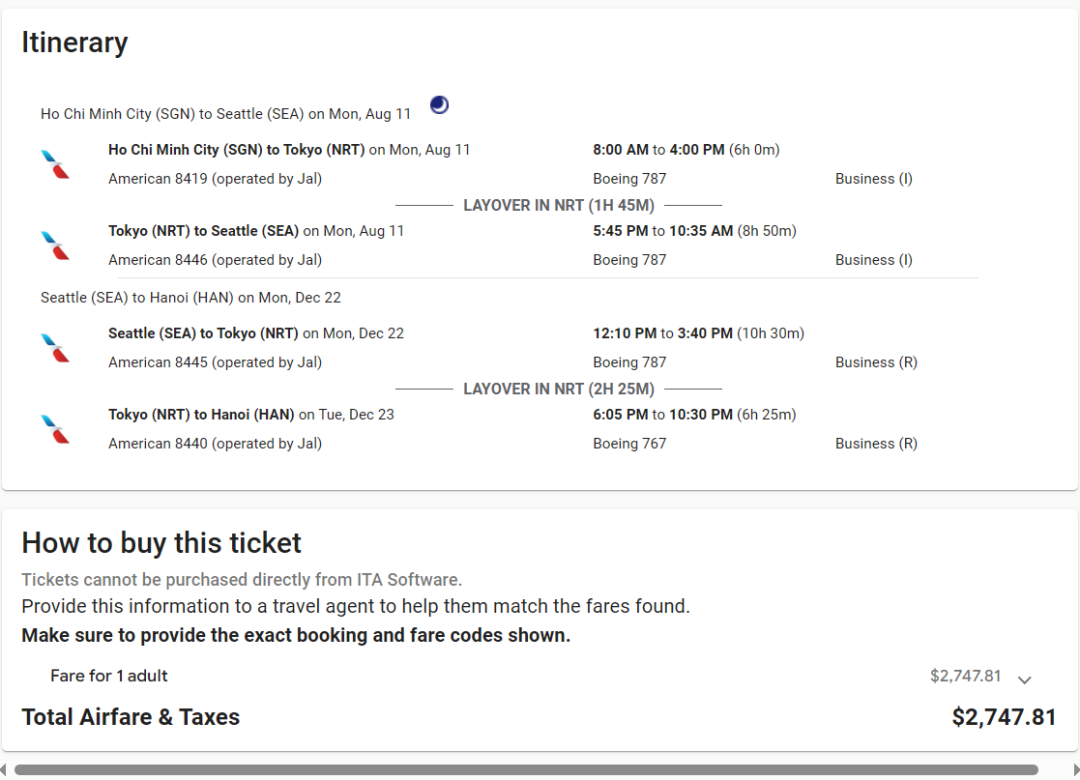Click the scrollbar left arrow
Viewport: 1080px width, 780px height.
(3, 770)
